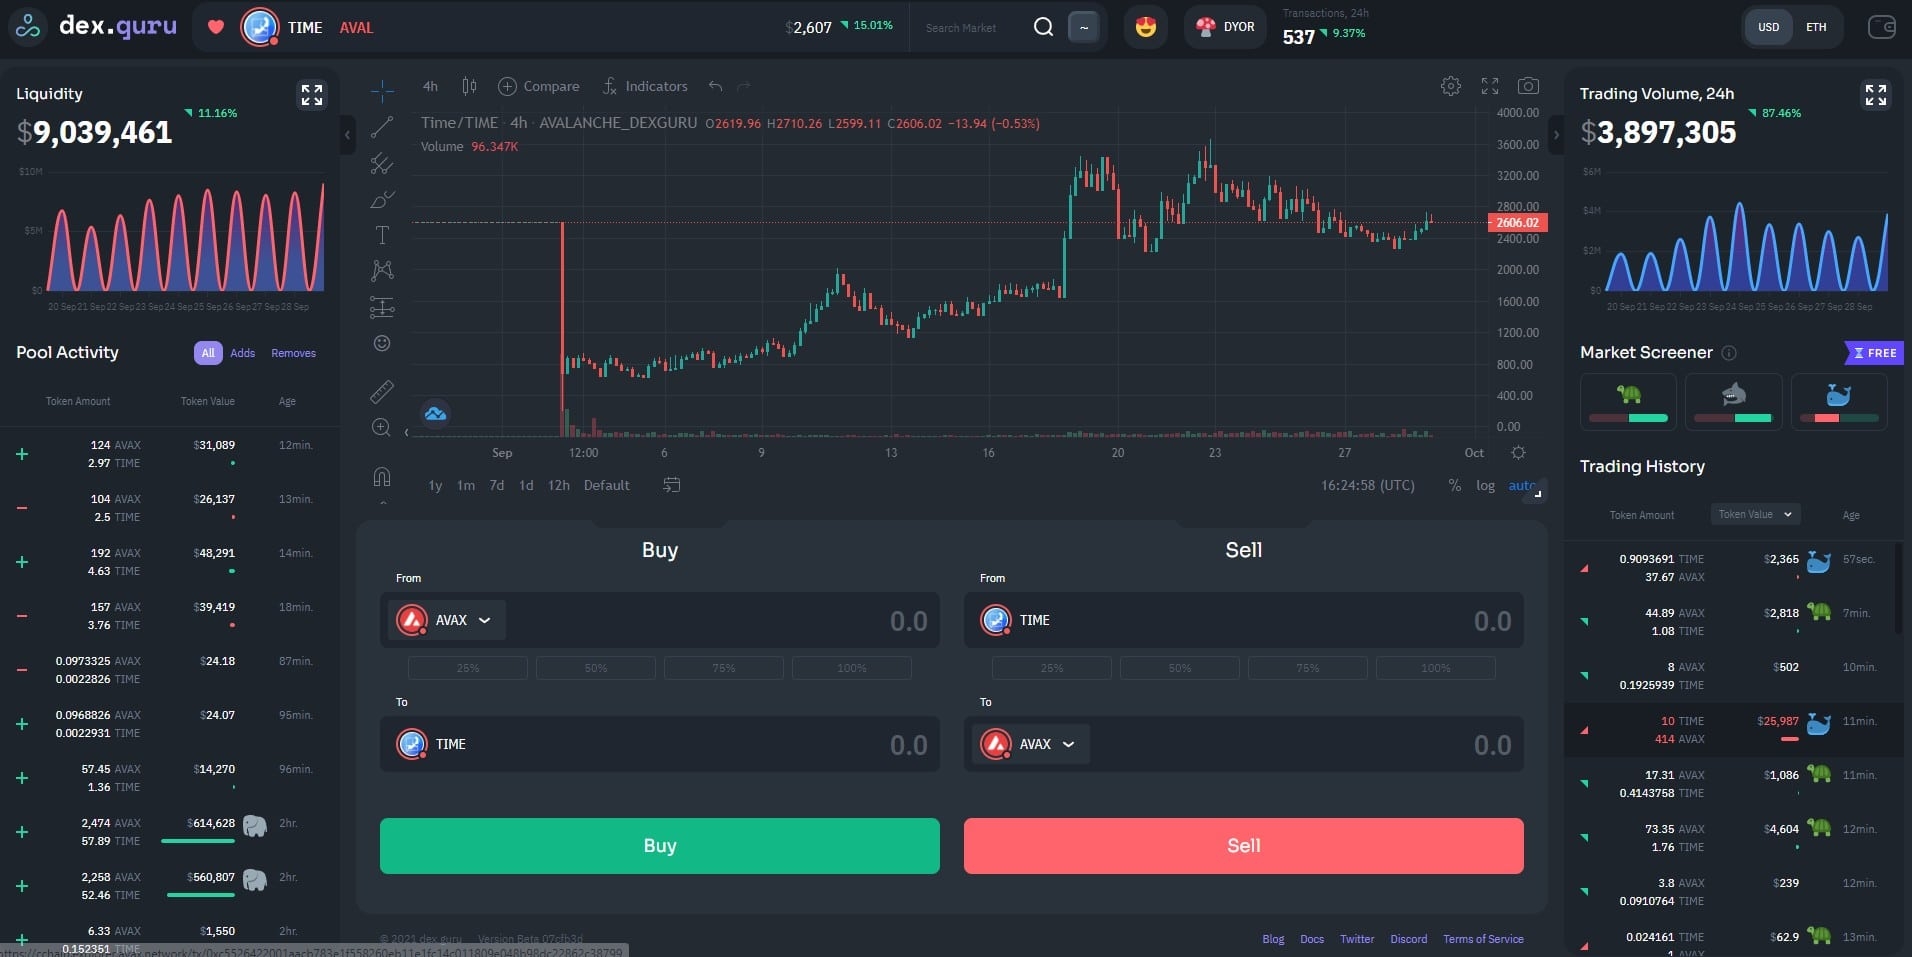This screenshot has height=957, width=1912.
Task: Select the ruler measure tool
Action: pyautogui.click(x=382, y=391)
